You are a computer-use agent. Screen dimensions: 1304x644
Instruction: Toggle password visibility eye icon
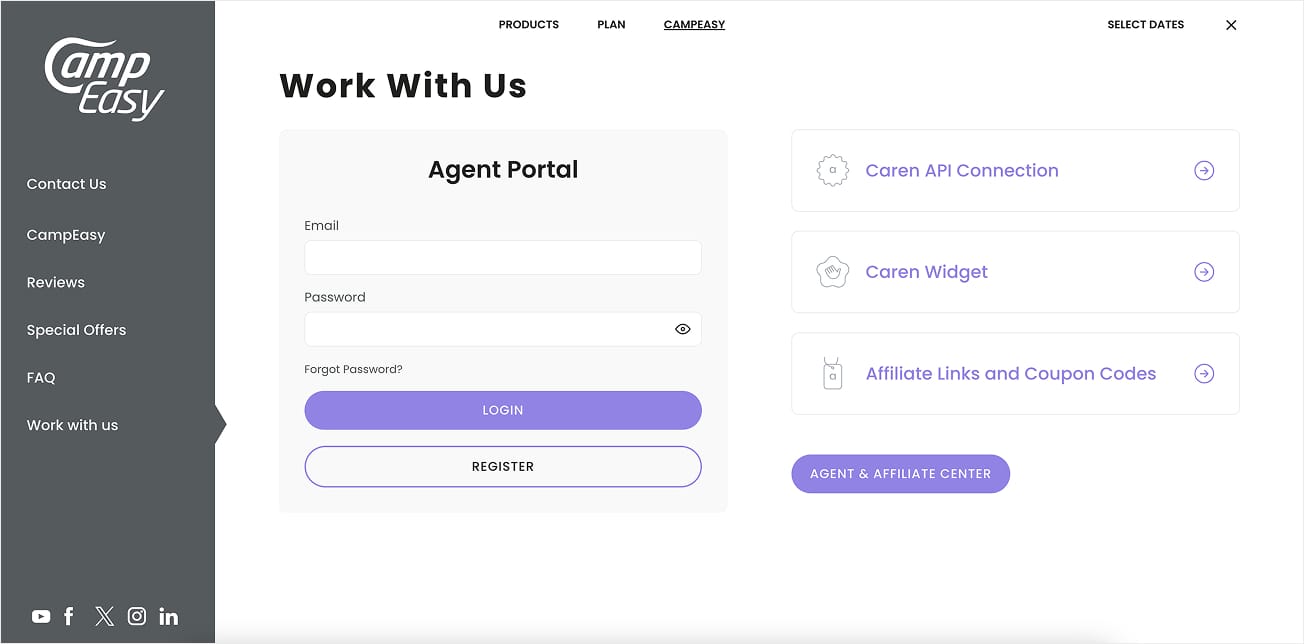683,329
